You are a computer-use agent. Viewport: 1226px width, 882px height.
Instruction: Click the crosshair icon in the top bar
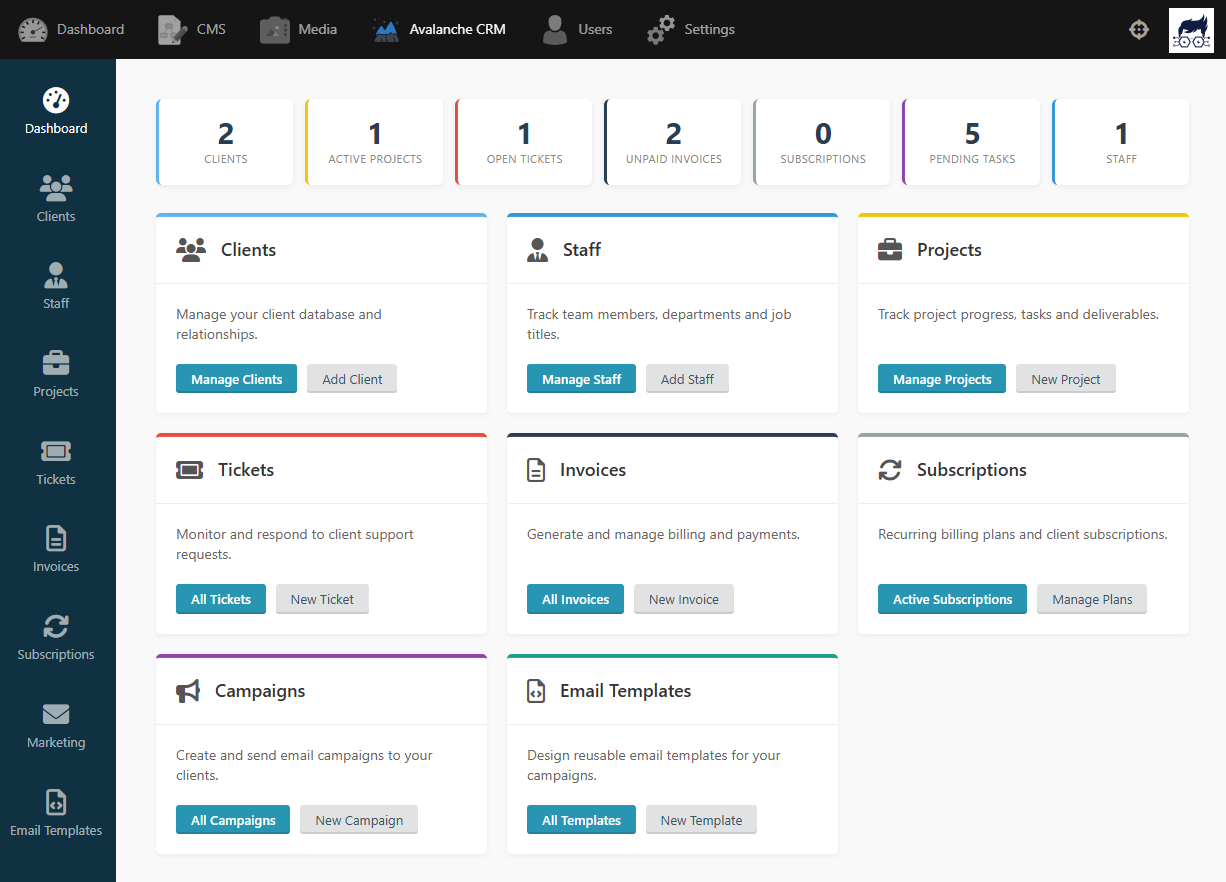click(x=1139, y=29)
